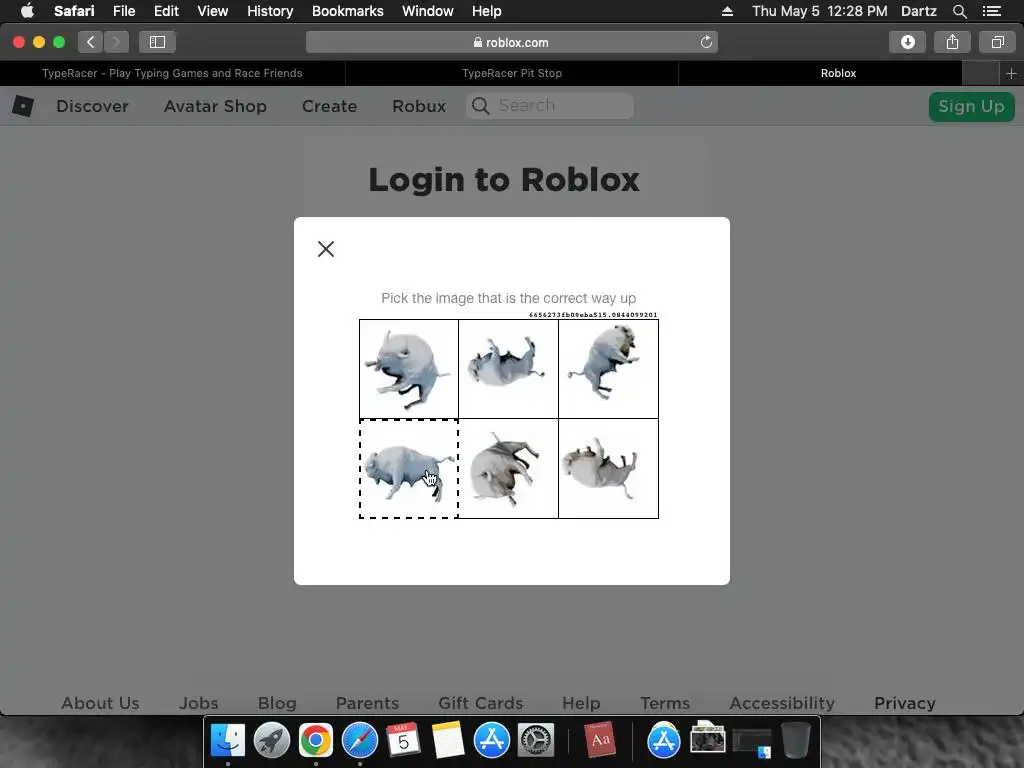Open the Bookmarks menu
Screen dimensions: 1024x768
[x=347, y=11]
